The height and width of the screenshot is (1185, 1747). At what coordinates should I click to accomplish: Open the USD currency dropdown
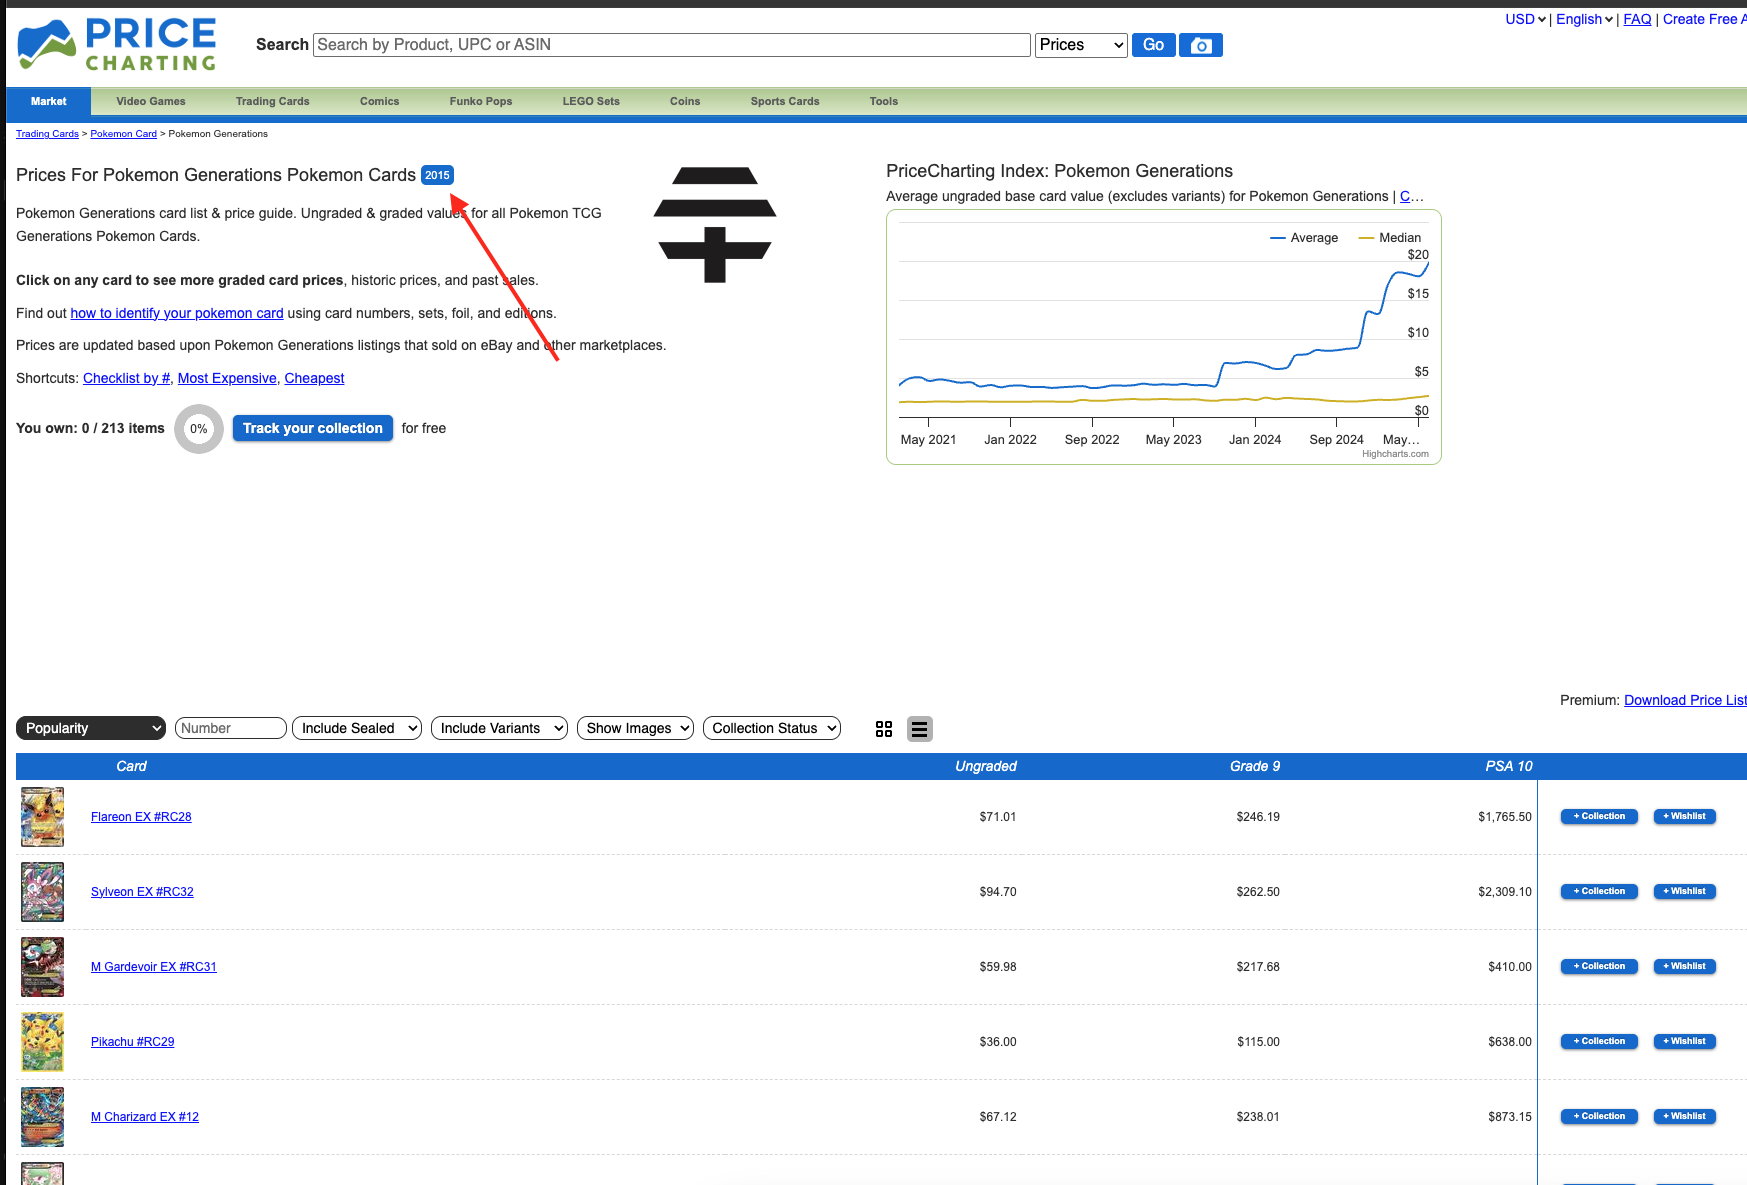point(1525,19)
